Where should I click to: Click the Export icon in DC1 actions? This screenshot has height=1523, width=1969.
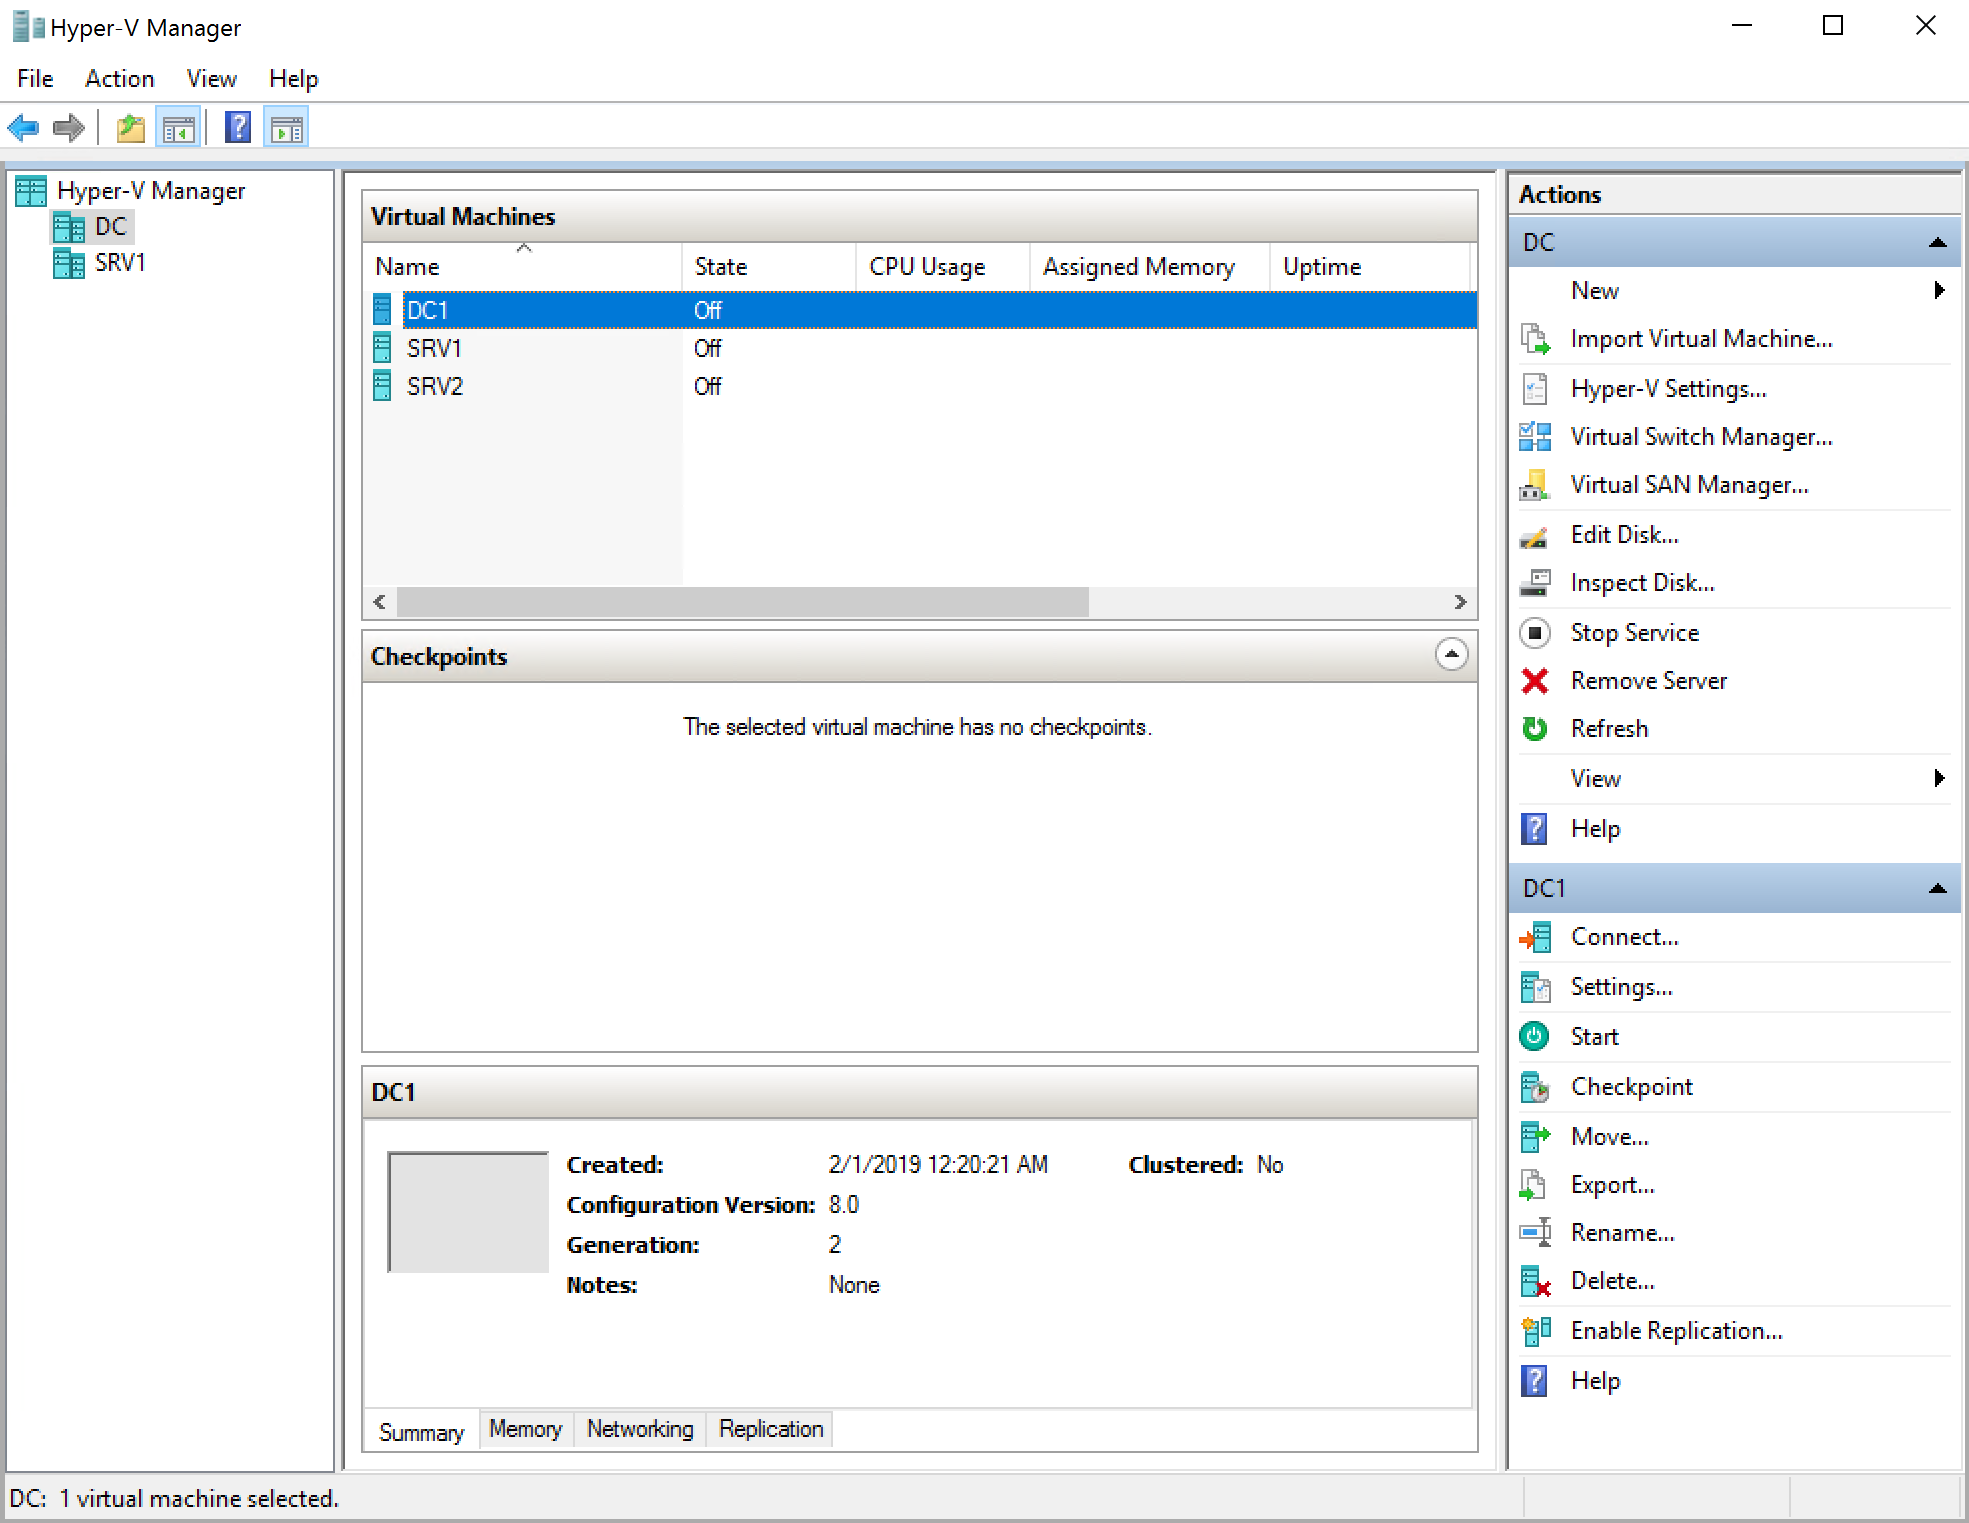click(x=1533, y=1185)
